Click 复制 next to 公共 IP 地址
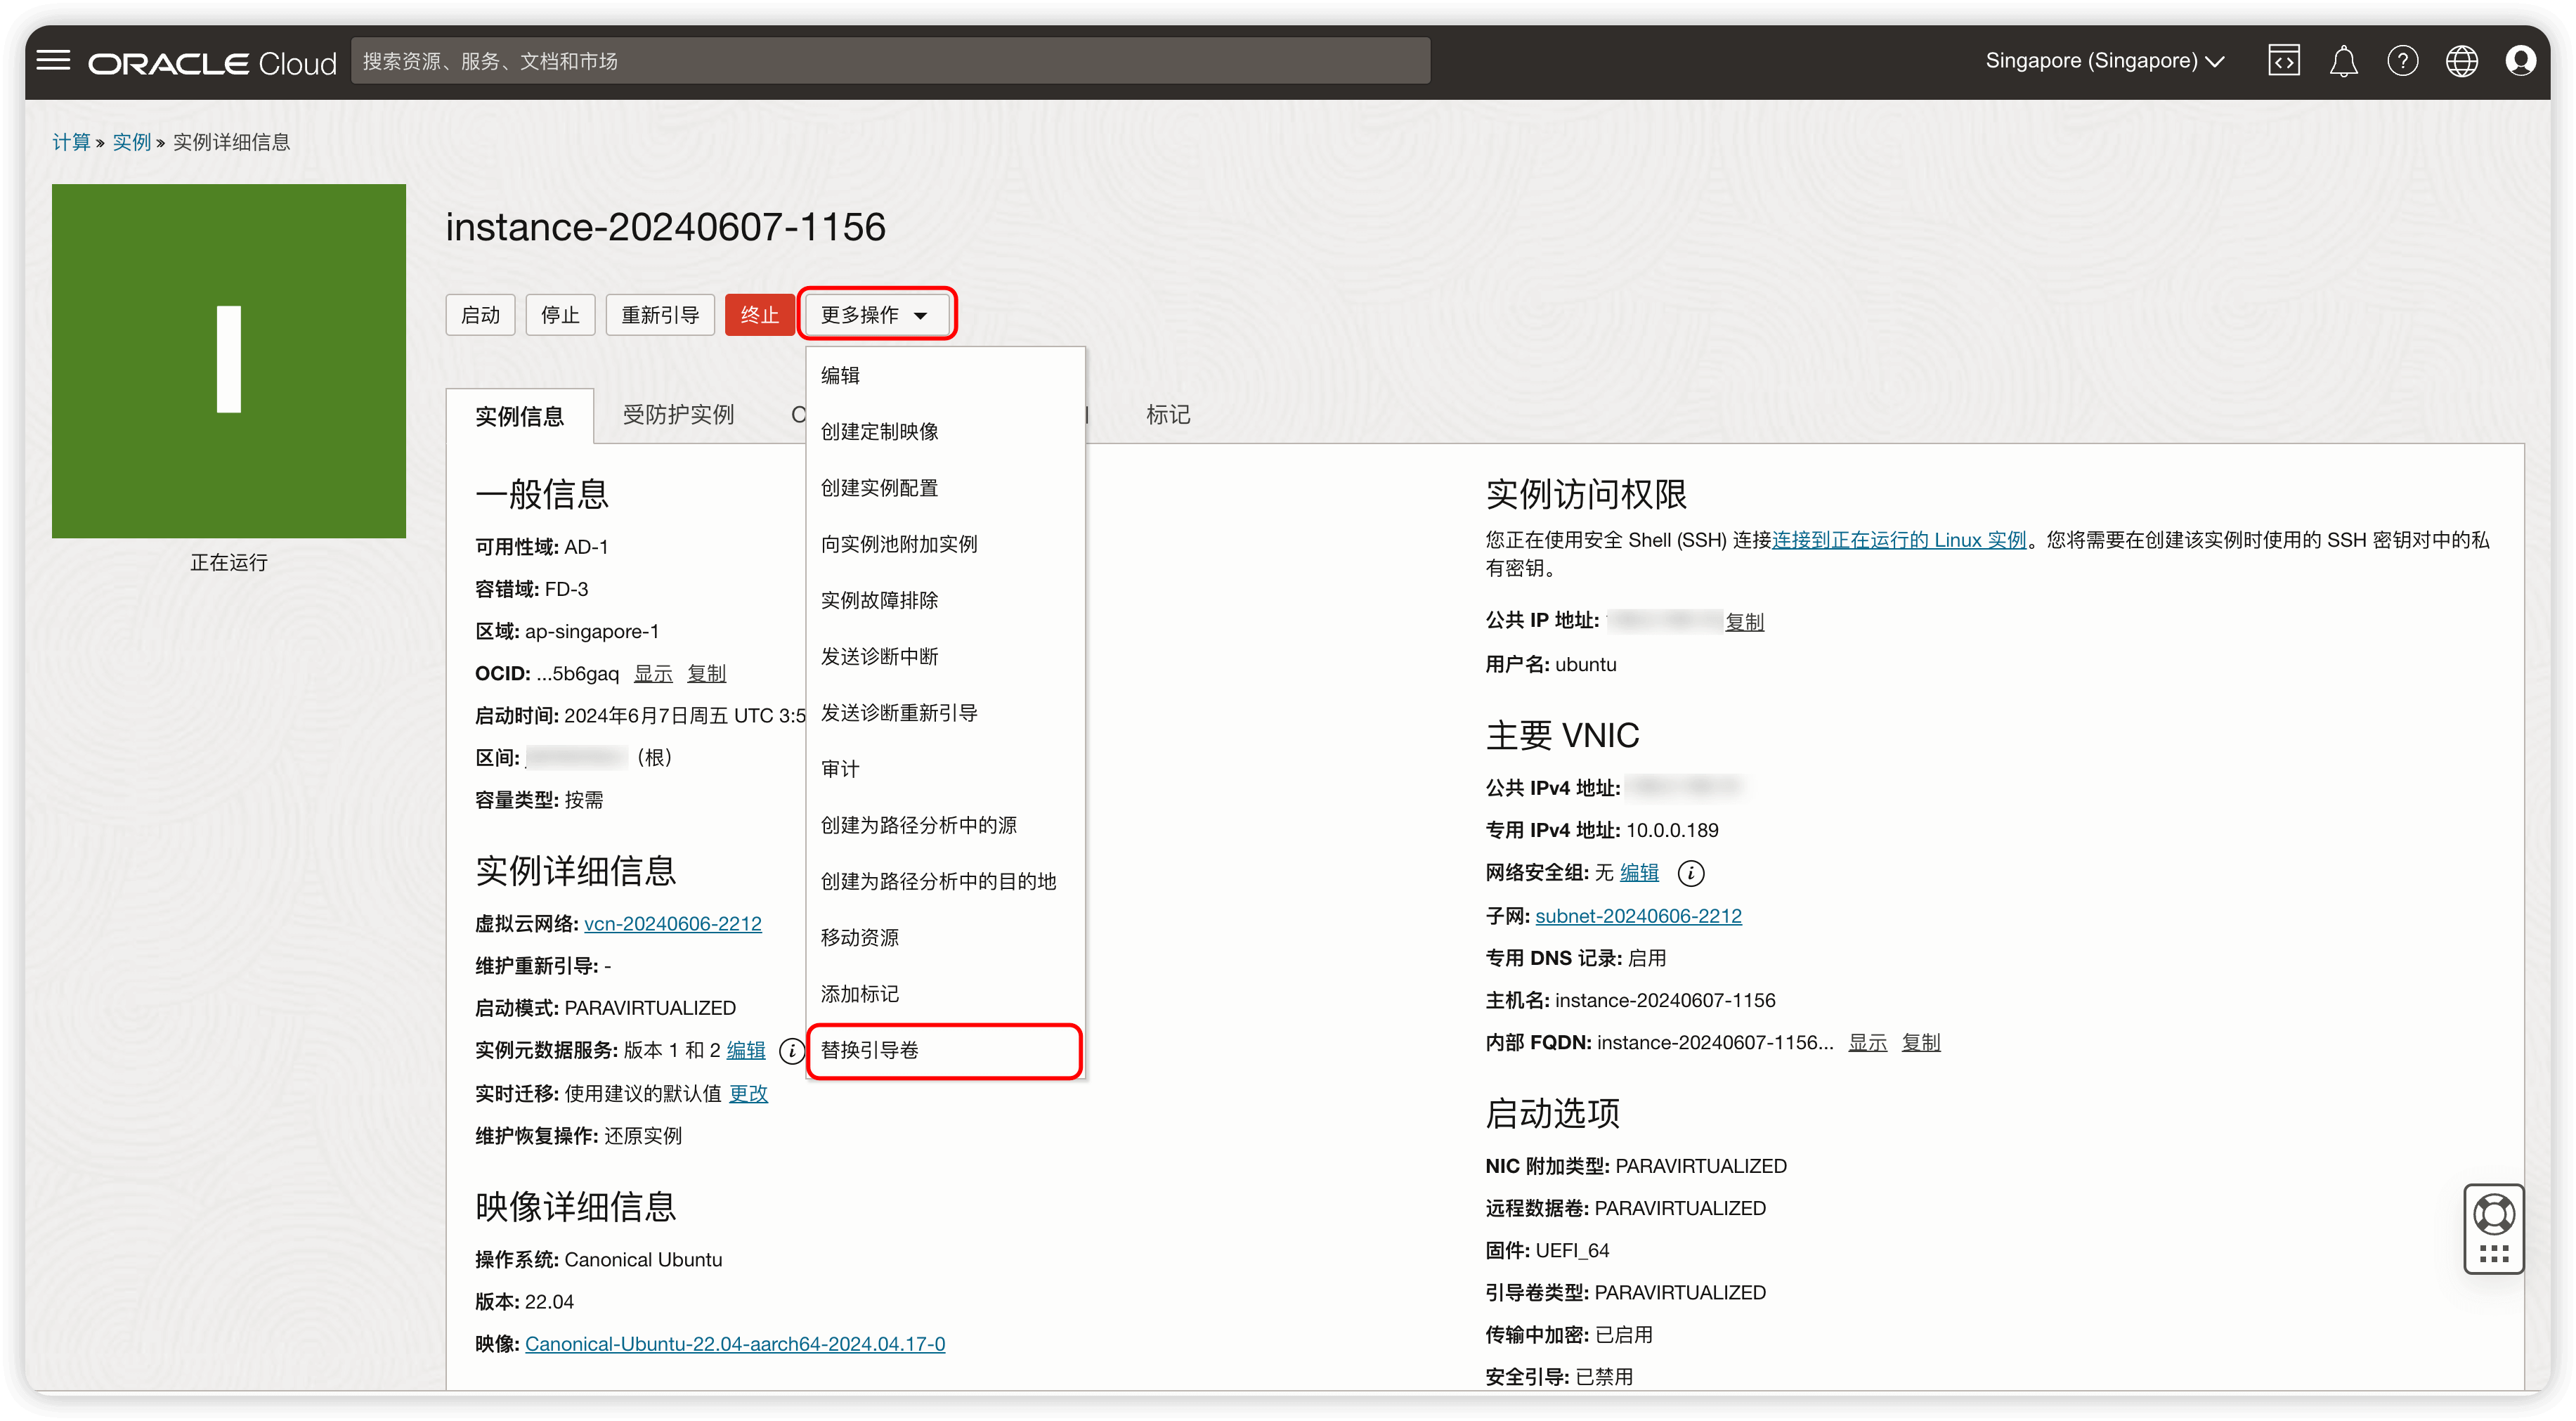This screenshot has width=2576, height=1421. point(1744,622)
